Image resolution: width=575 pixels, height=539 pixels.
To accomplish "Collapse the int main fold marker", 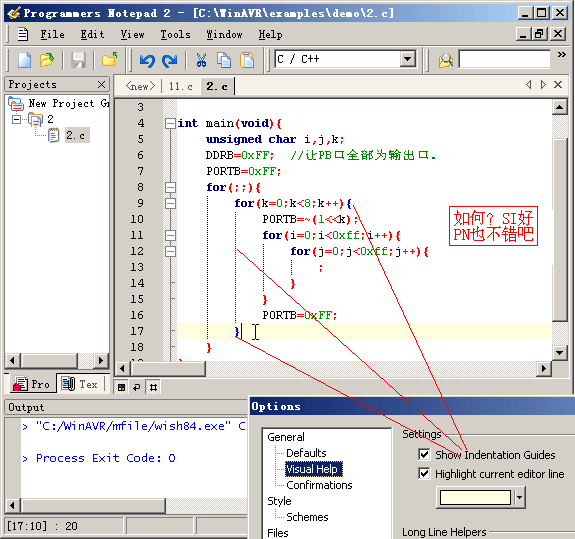I will pyautogui.click(x=170, y=123).
